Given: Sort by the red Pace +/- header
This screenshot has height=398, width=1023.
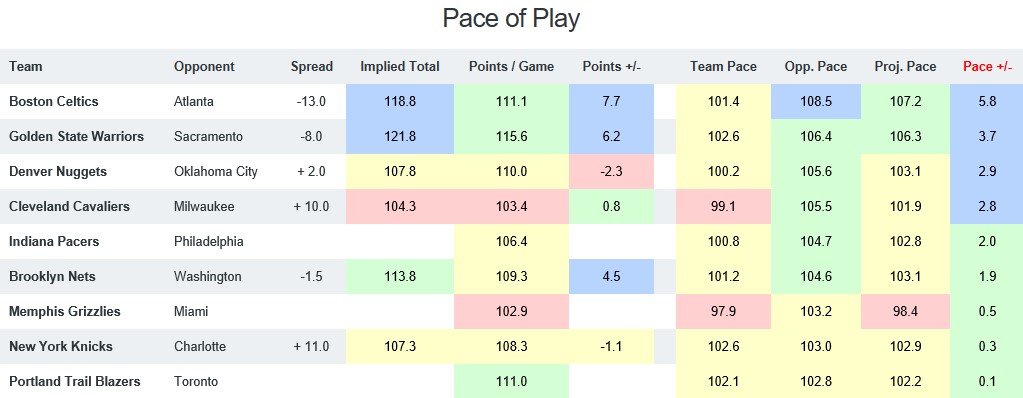Looking at the screenshot, I should [x=988, y=67].
